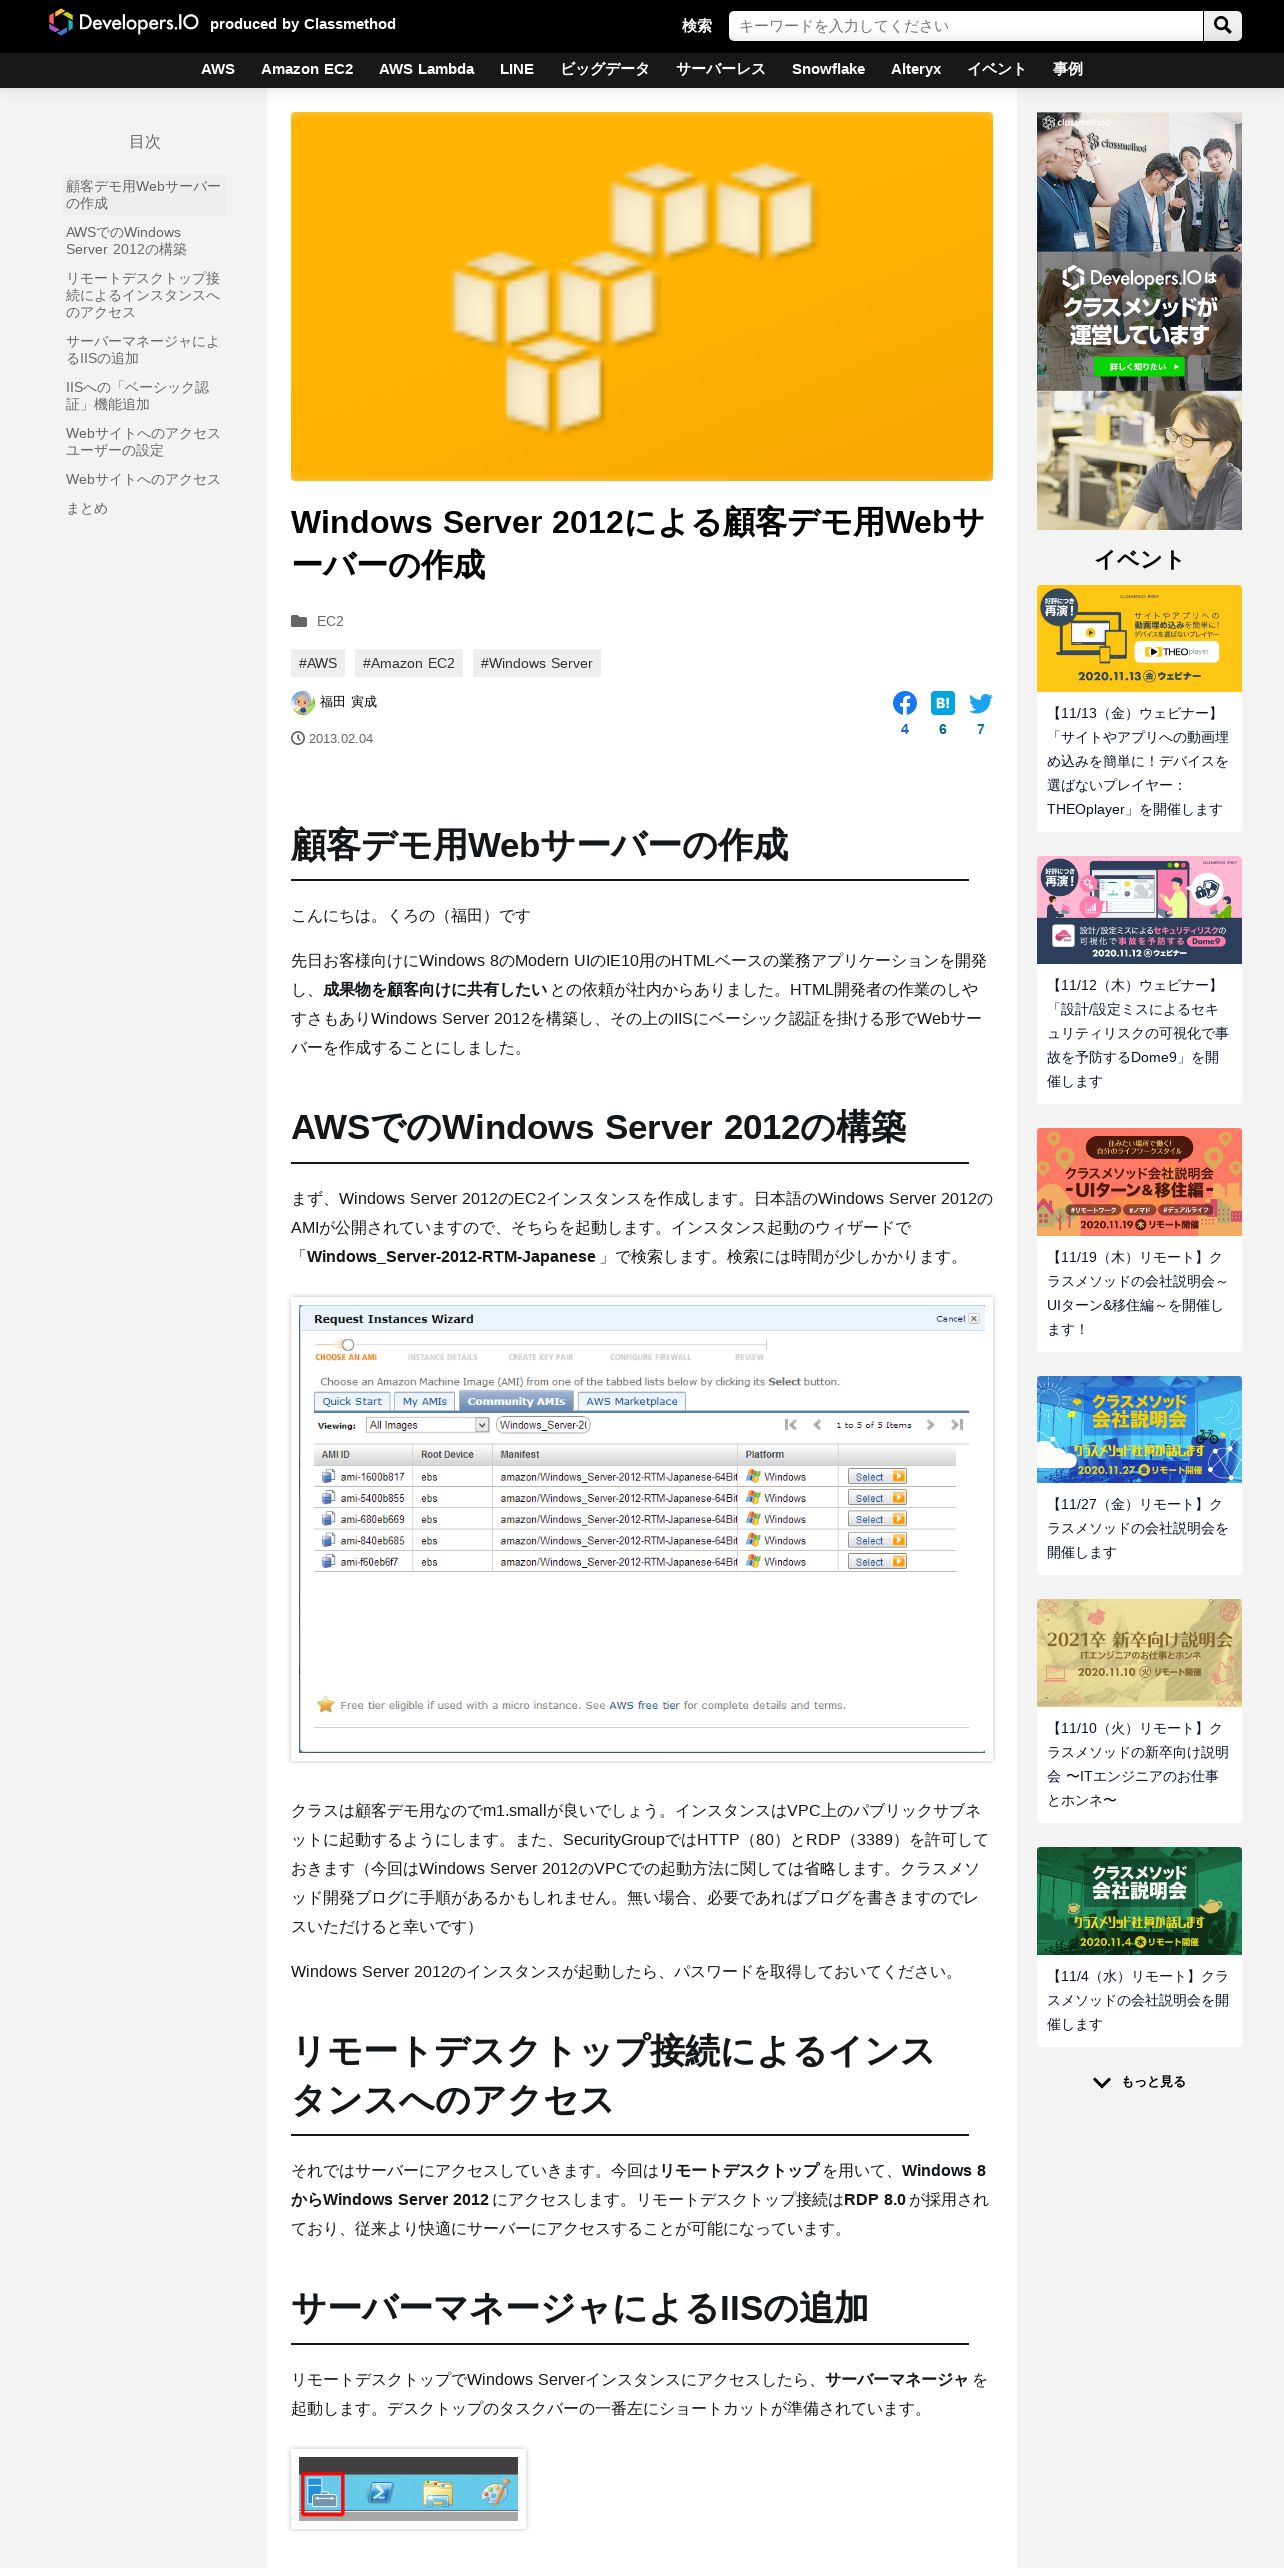Viewport: 1284px width, 2568px height.
Task: Click the search magnifier button
Action: click(1222, 26)
